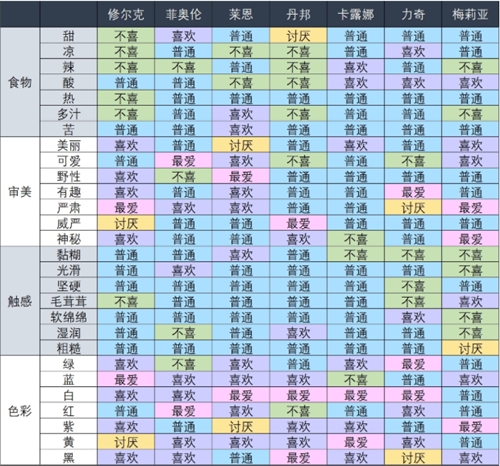Select the 毛茸茸 row label
This screenshot has width=500, height=466.
point(69,301)
